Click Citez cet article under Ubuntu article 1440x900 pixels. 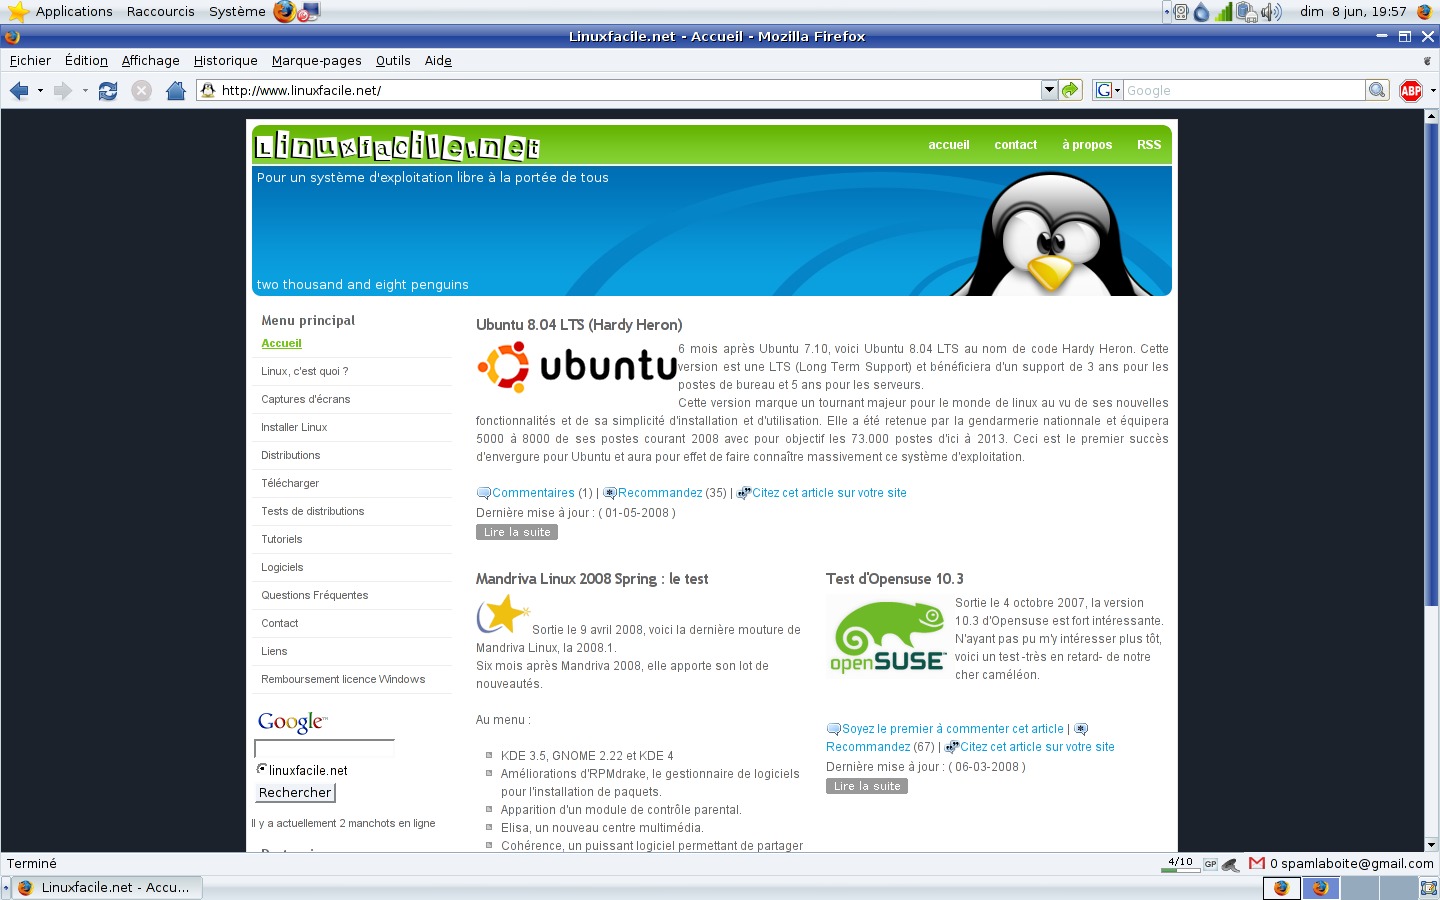tap(829, 493)
